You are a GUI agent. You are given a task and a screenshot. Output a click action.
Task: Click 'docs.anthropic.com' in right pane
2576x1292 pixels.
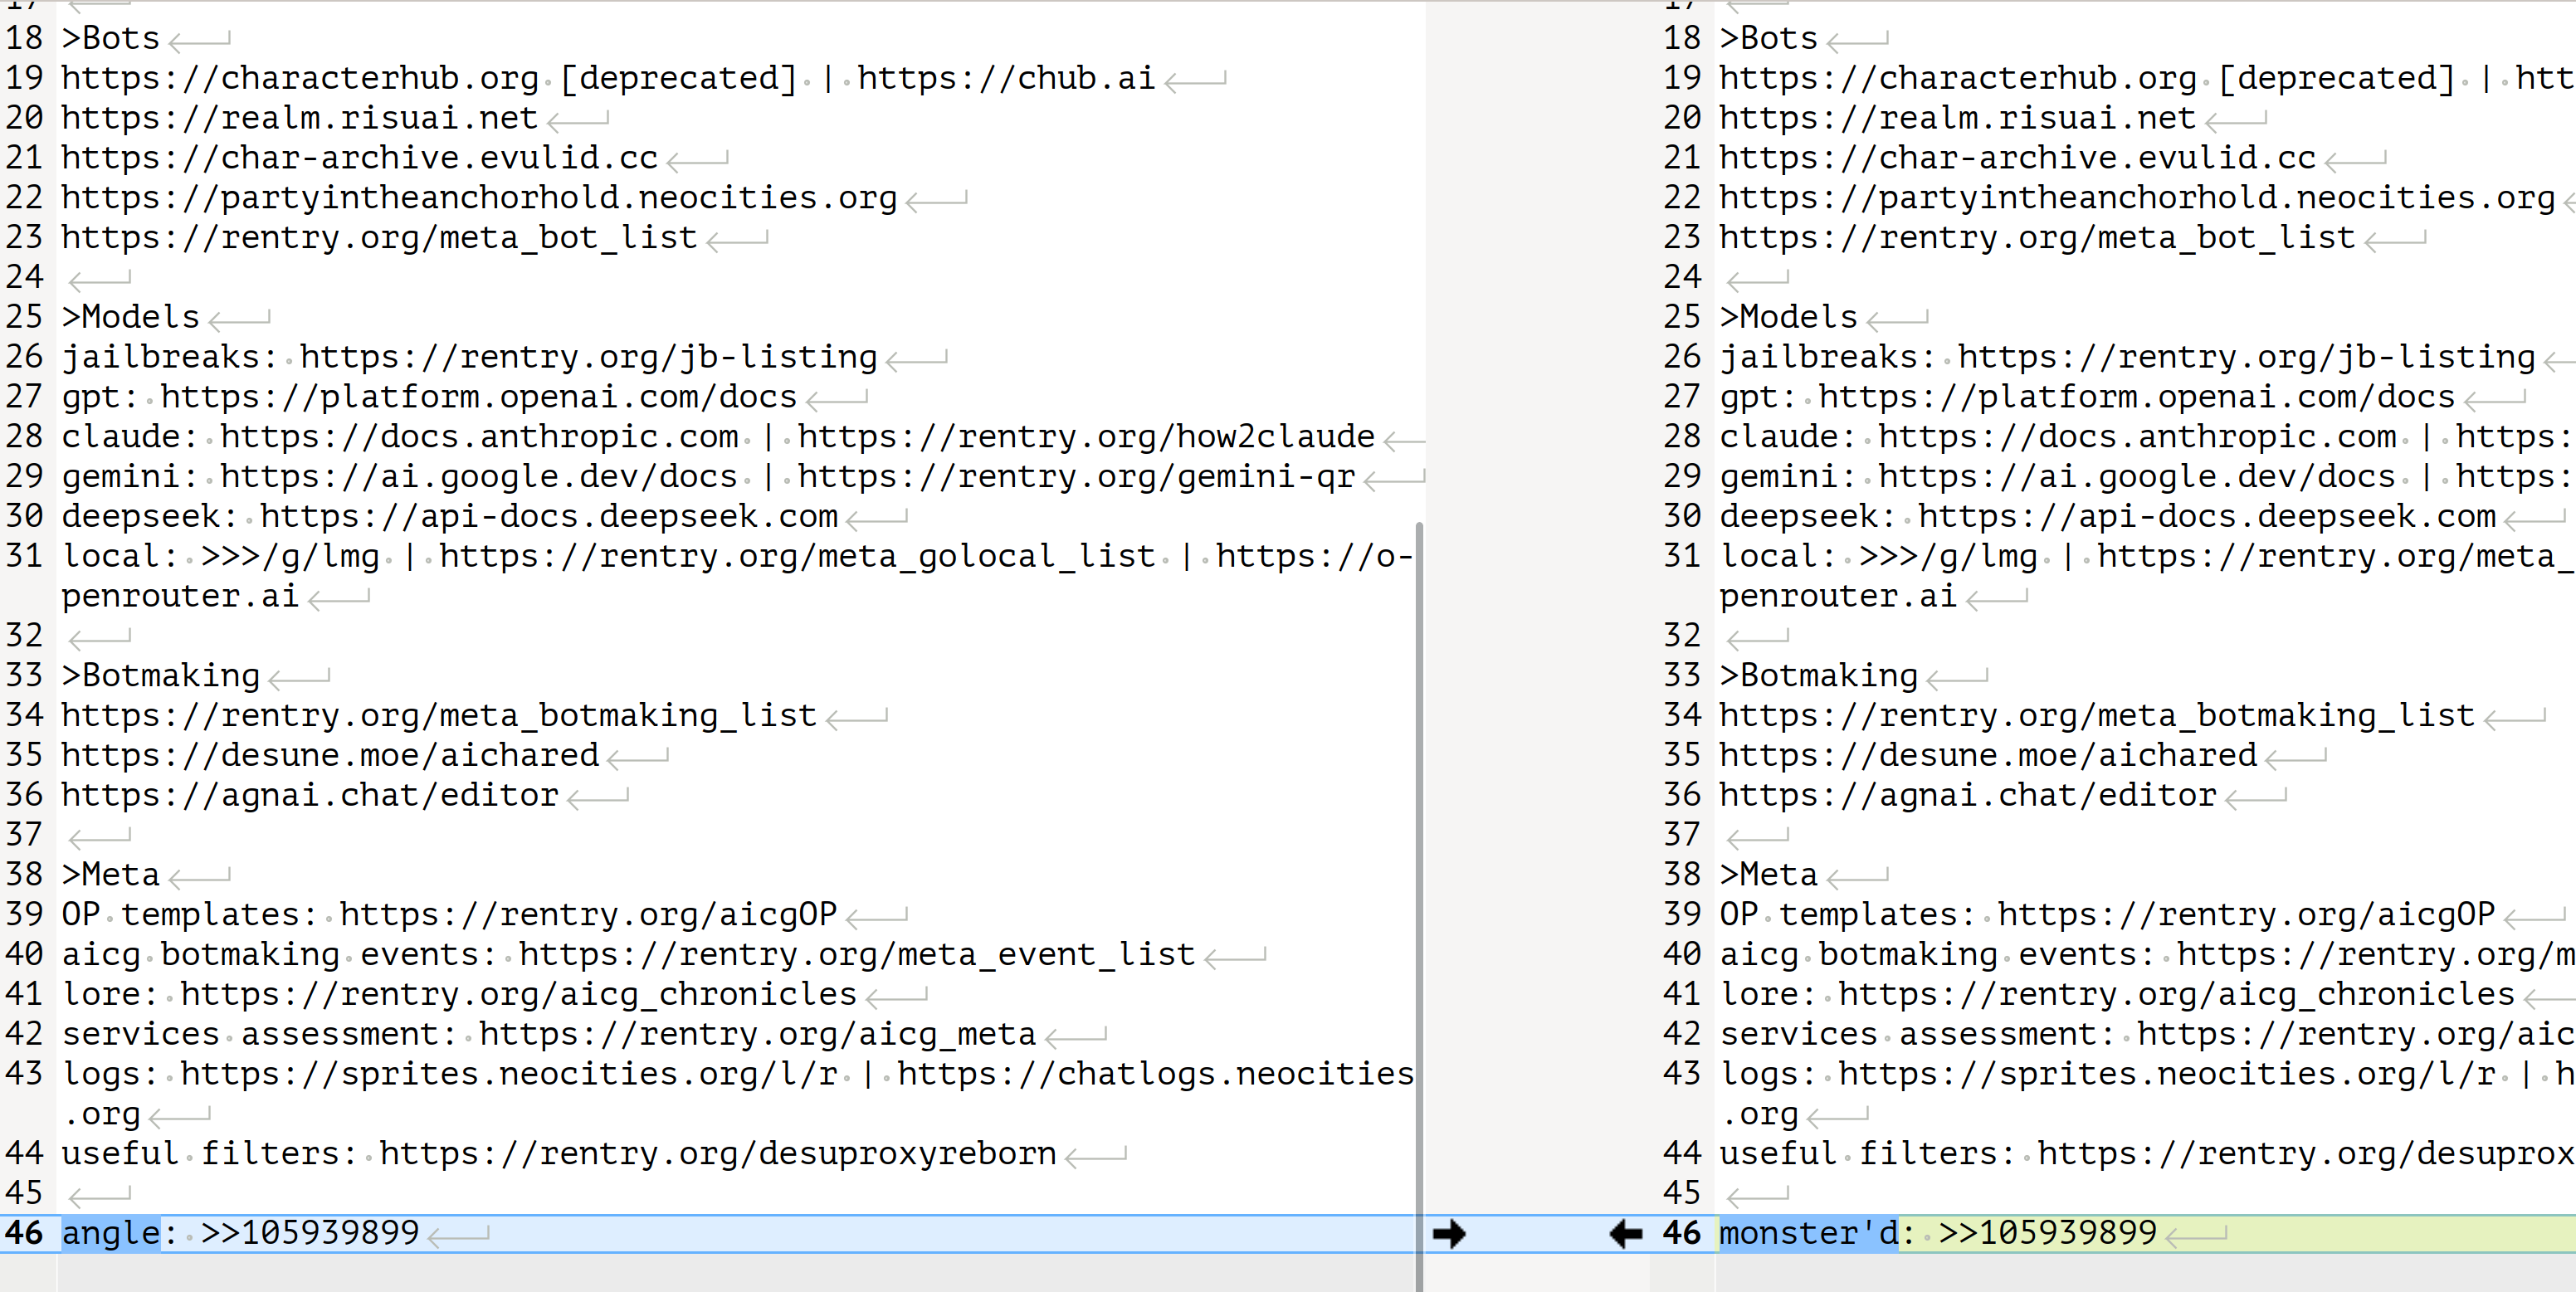coord(2217,437)
